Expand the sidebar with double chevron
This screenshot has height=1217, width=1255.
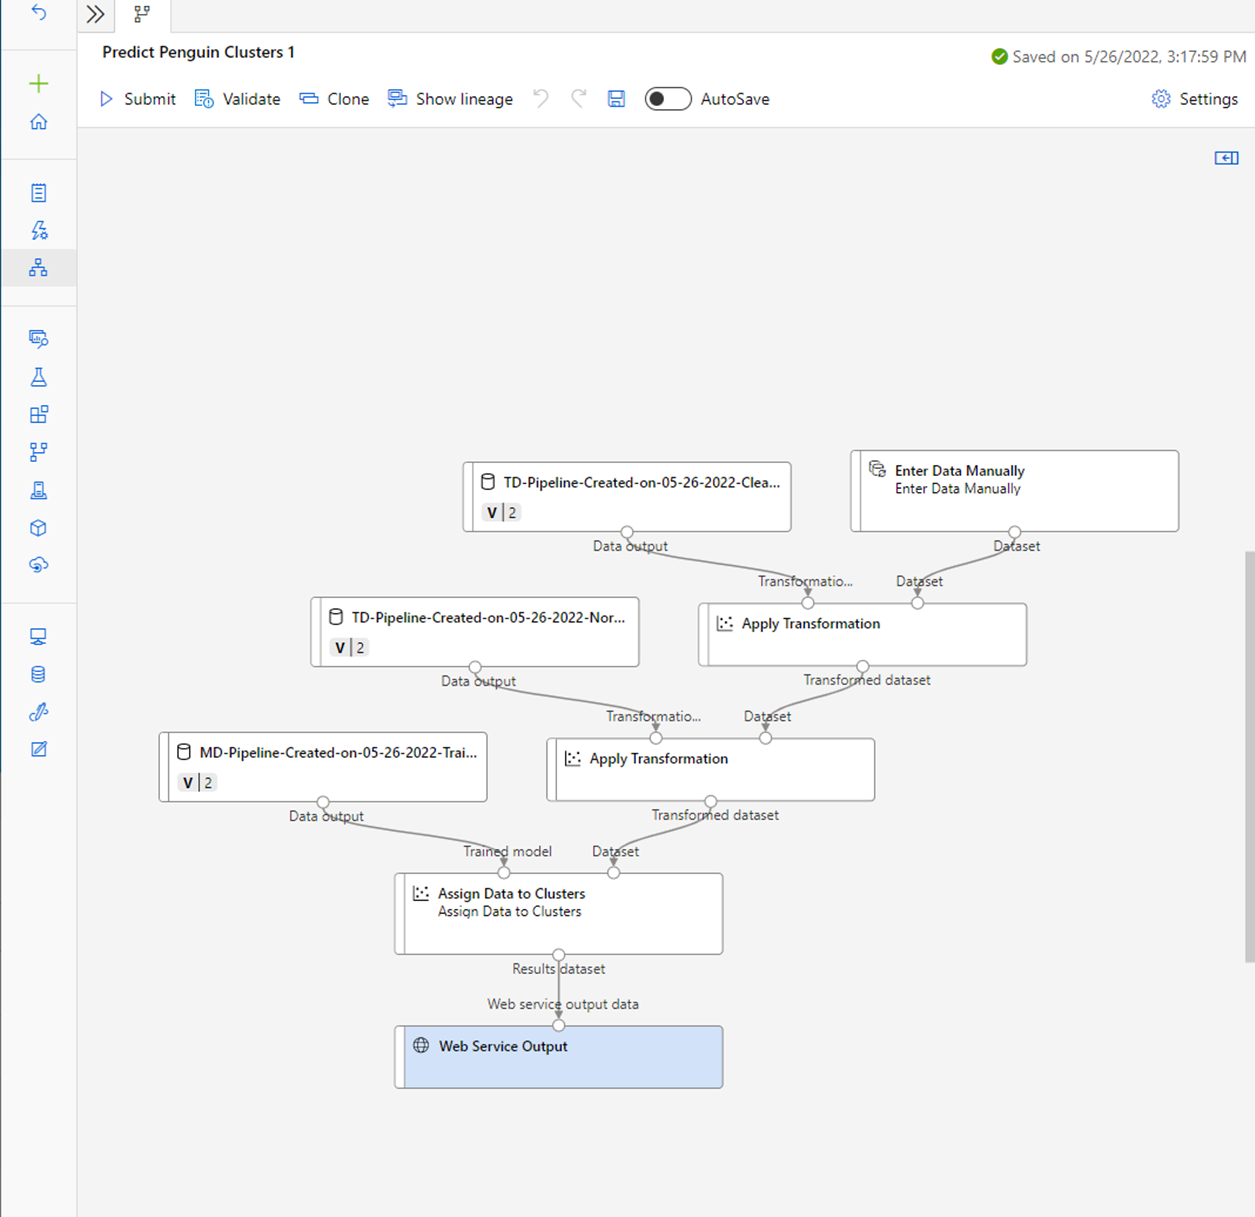[x=95, y=14]
